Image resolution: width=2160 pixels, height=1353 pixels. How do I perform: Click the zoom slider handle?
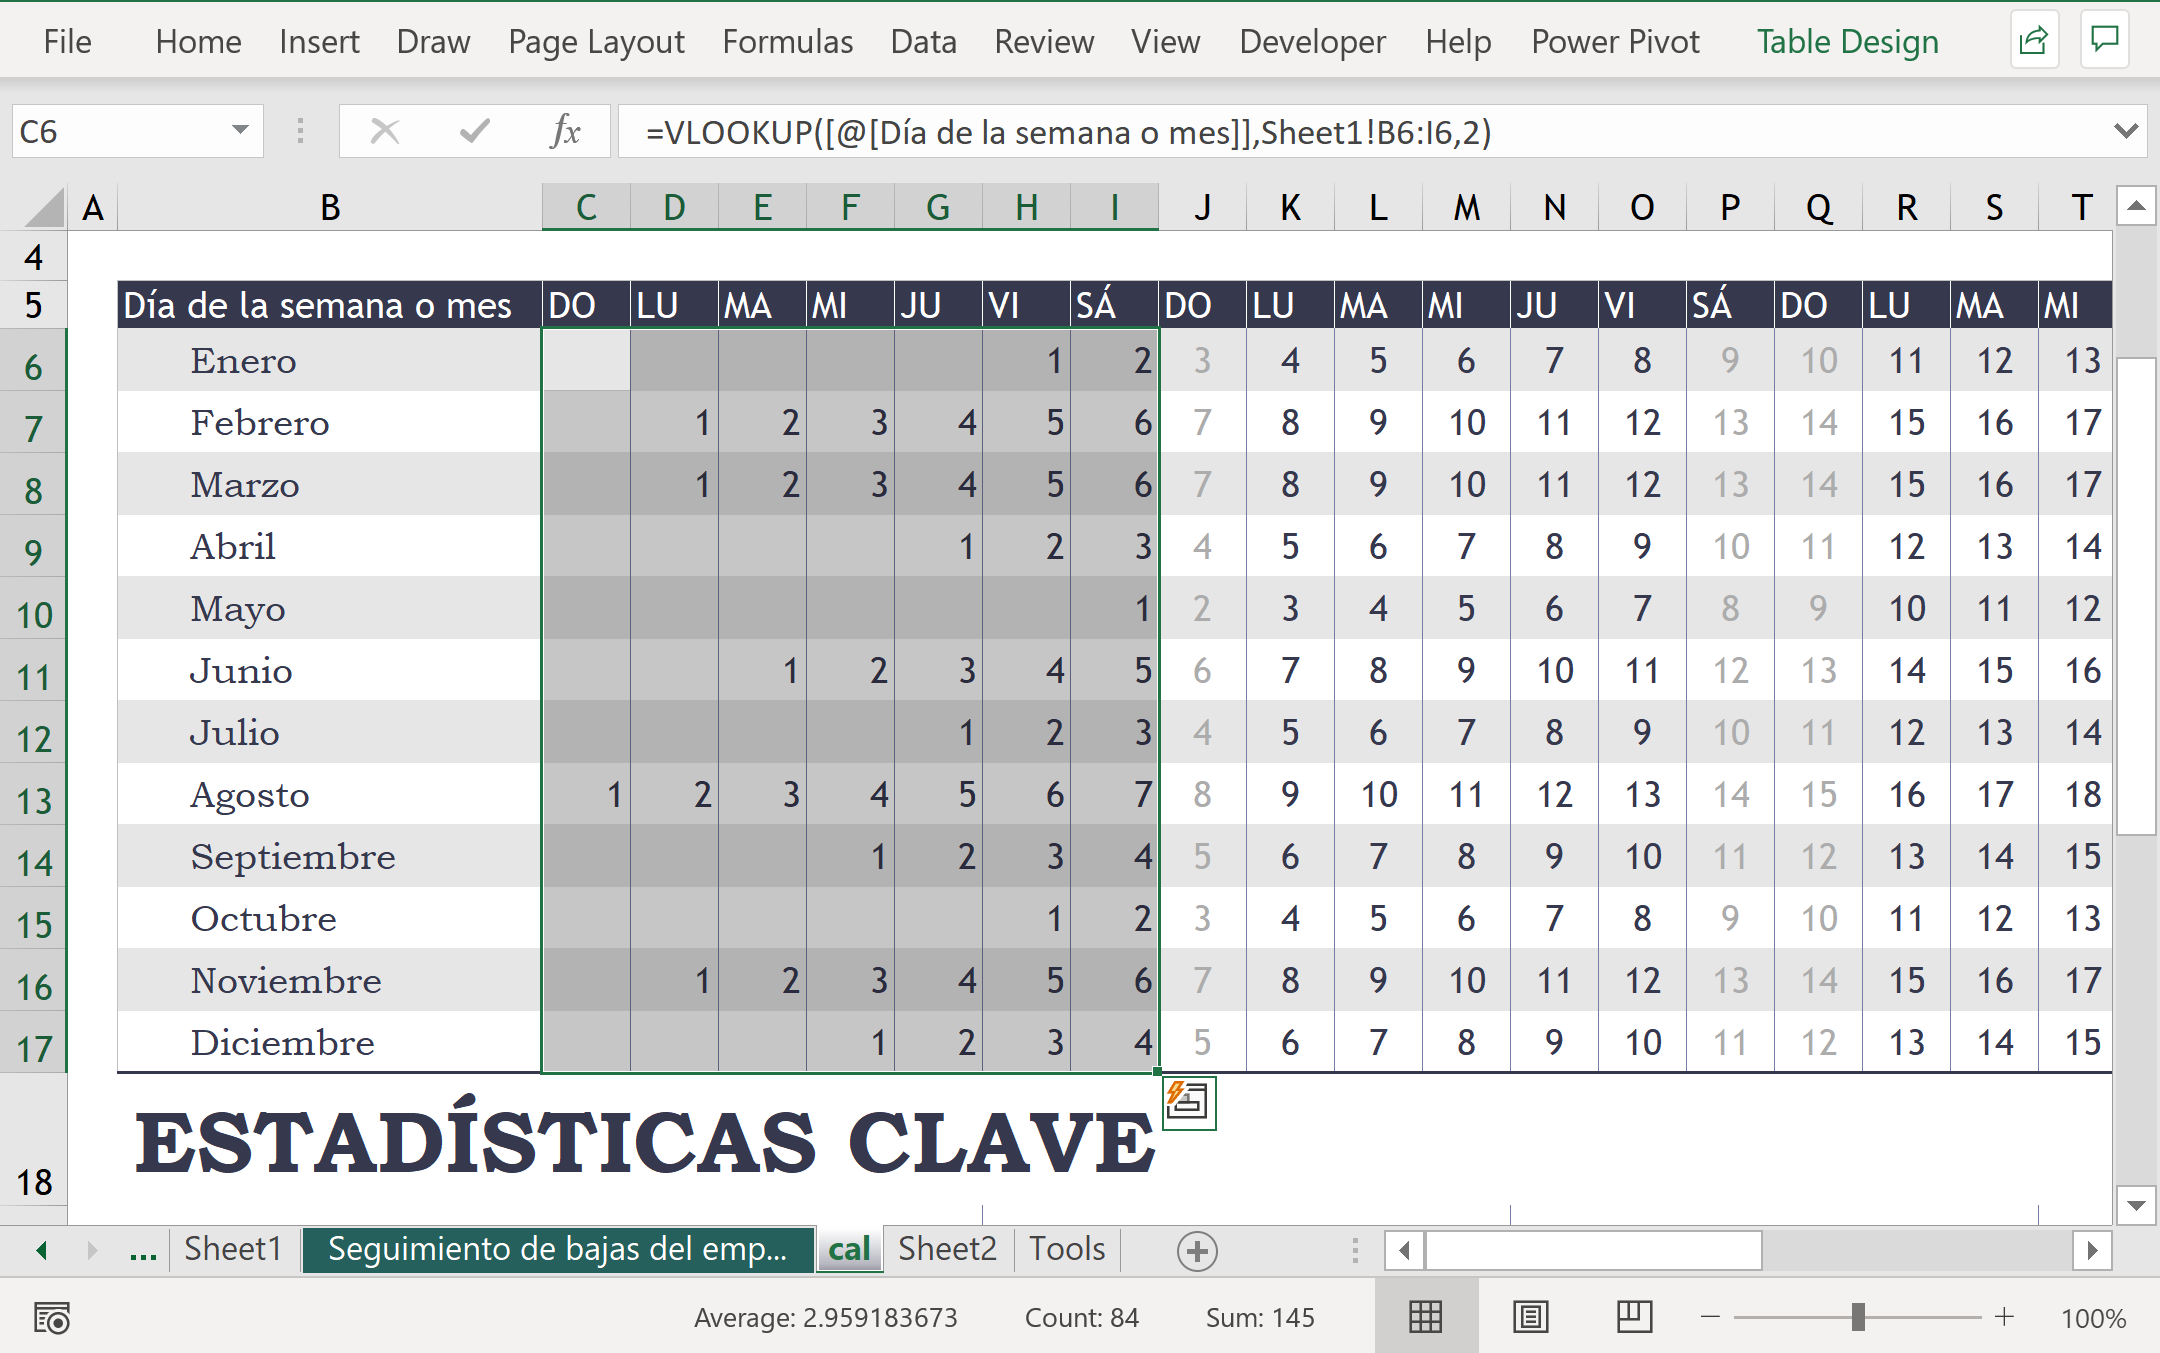[1858, 1317]
